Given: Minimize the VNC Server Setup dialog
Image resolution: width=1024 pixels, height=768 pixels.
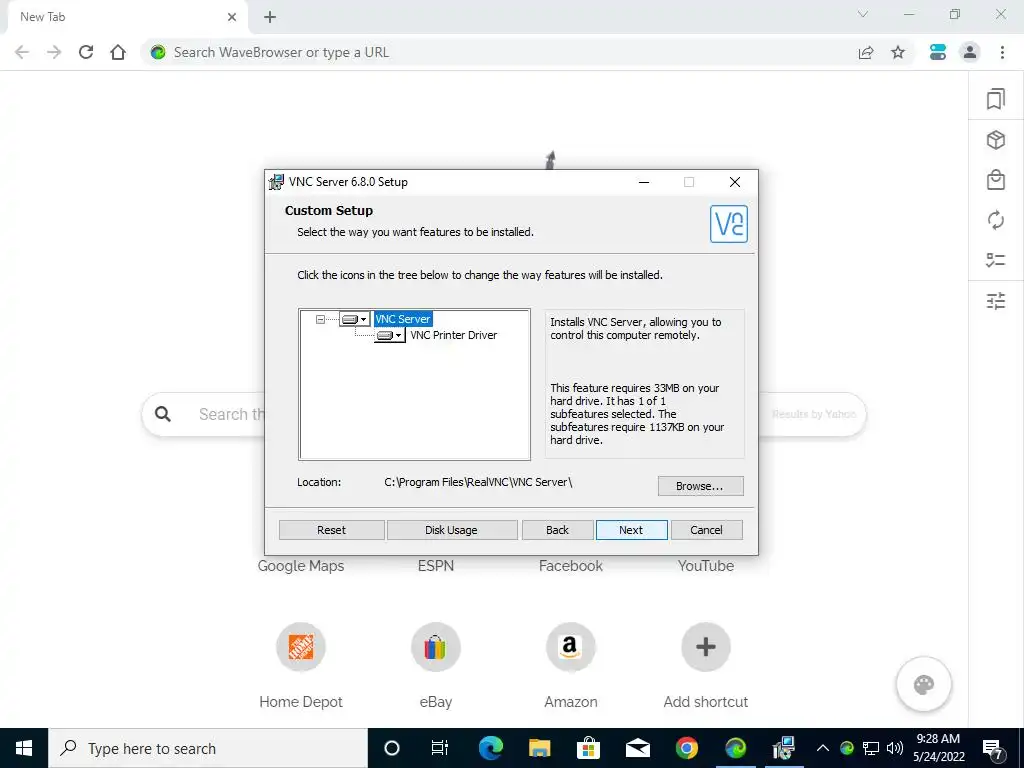Looking at the screenshot, I should pyautogui.click(x=644, y=182).
